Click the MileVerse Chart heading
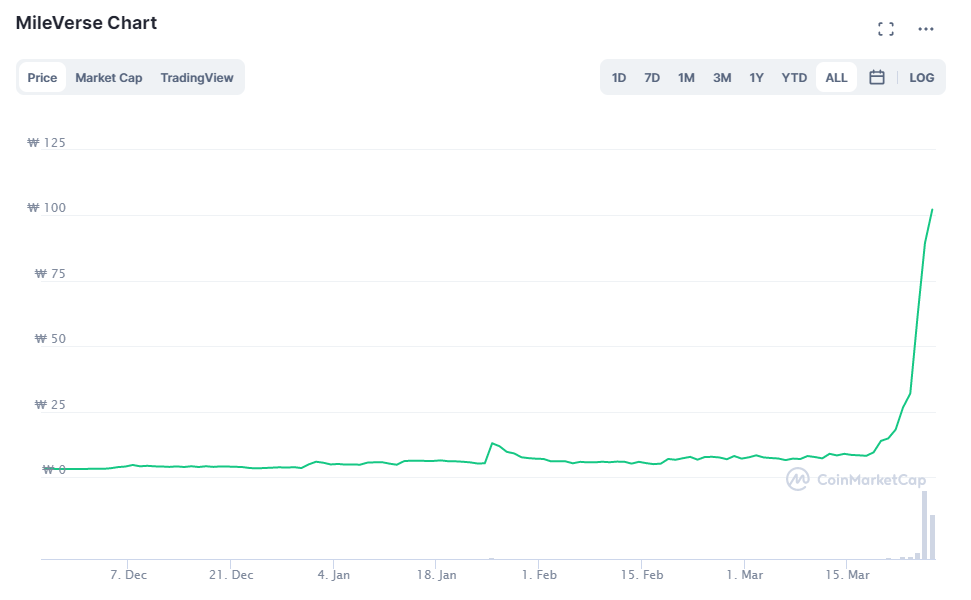 [86, 23]
